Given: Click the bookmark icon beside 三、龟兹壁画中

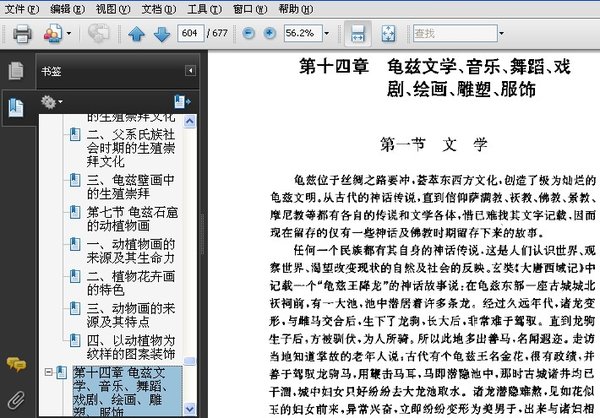Looking at the screenshot, I should click(x=75, y=180).
